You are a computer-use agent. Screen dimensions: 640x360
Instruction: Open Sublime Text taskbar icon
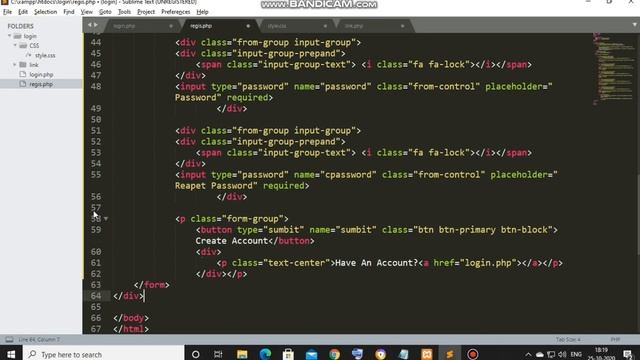point(450,354)
